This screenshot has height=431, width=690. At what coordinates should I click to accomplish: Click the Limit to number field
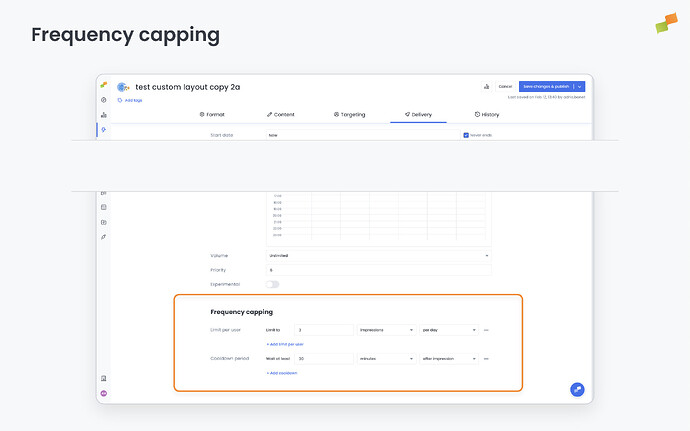click(x=324, y=330)
